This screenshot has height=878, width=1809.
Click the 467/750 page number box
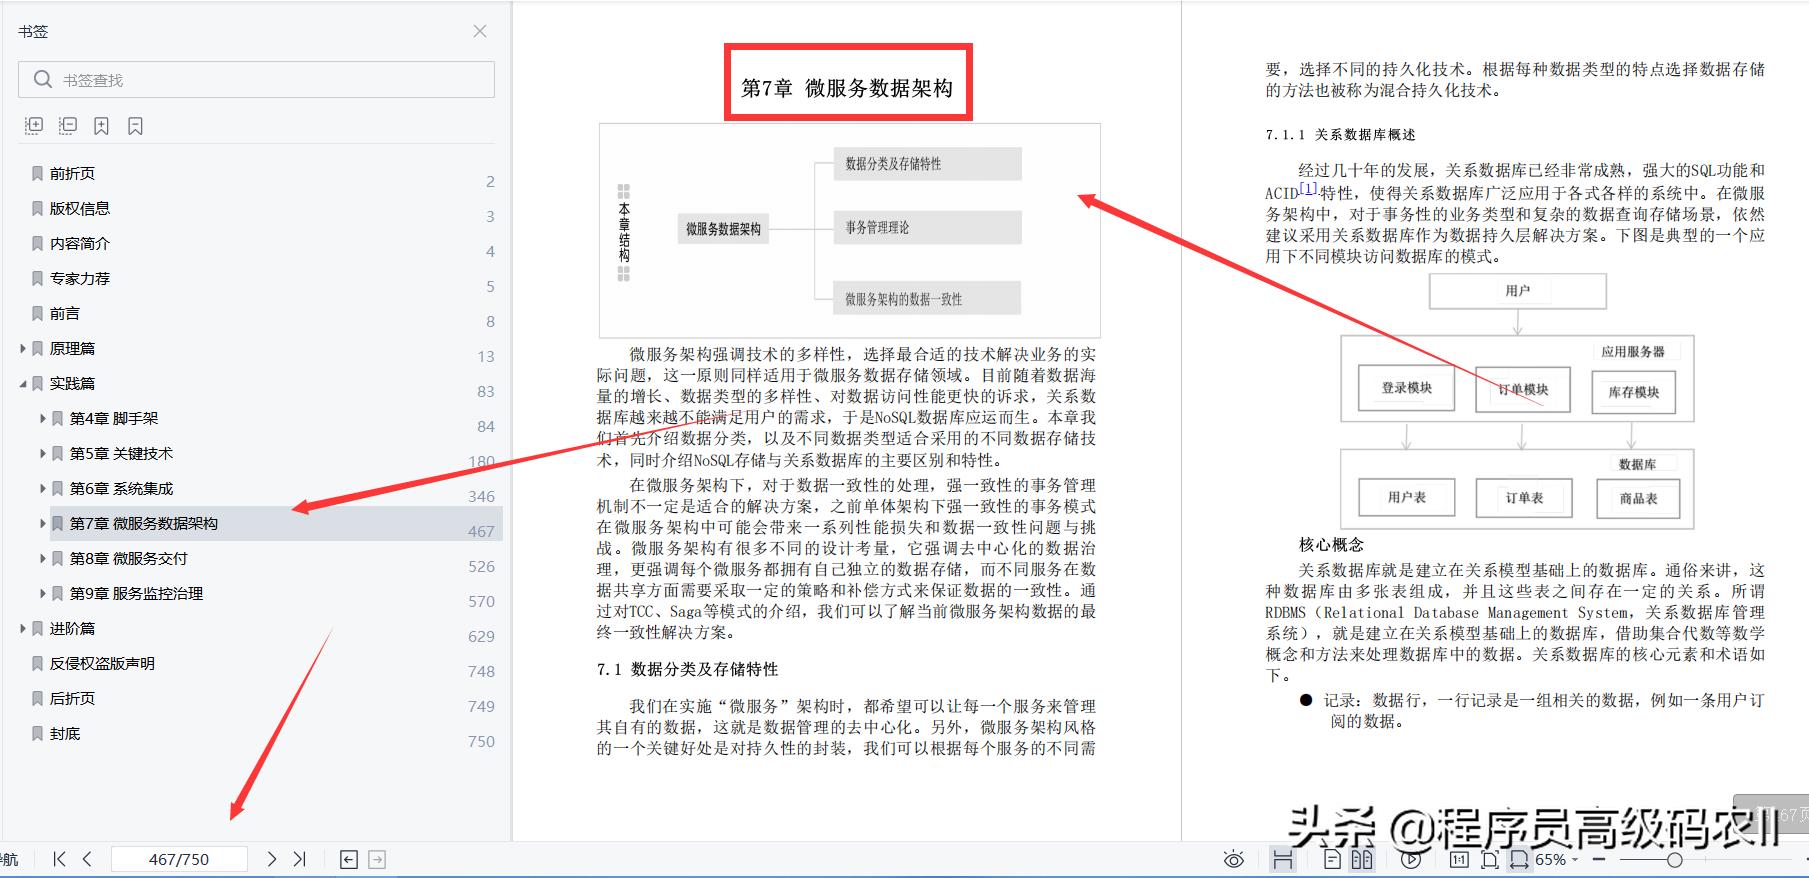coord(179,859)
